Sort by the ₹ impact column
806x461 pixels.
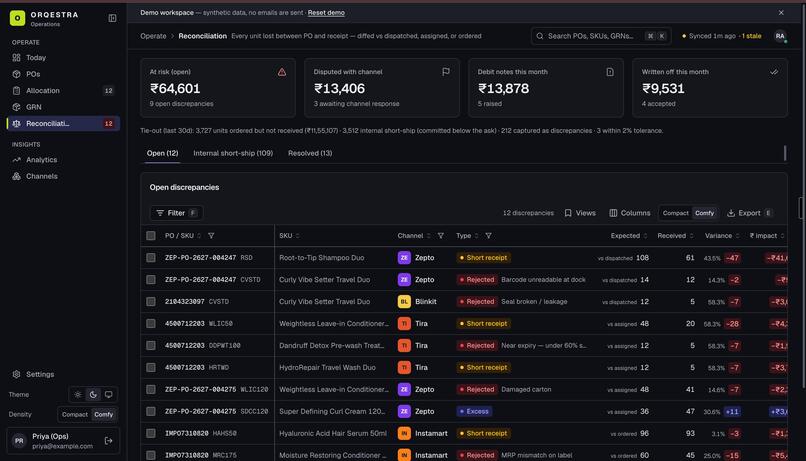coord(767,235)
